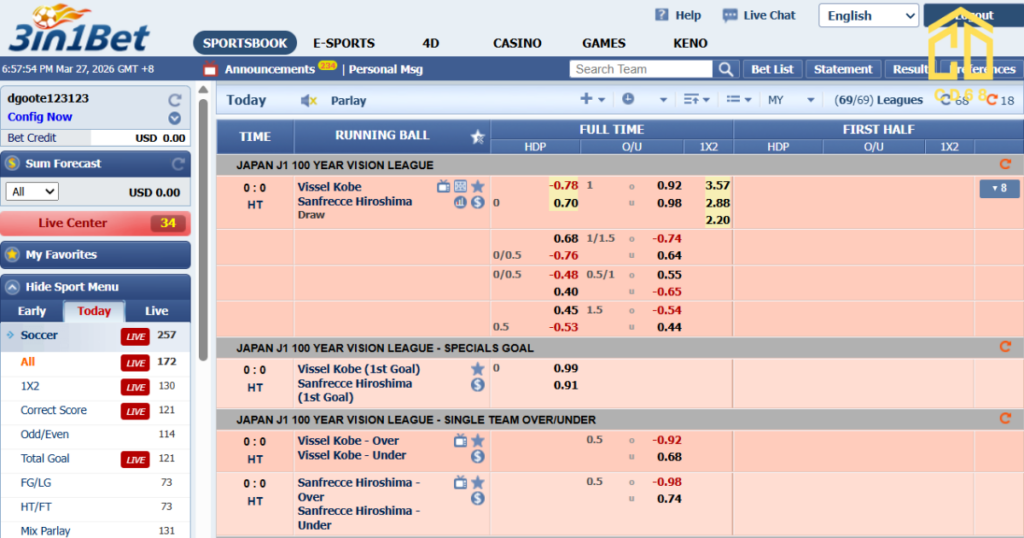Image resolution: width=1024 pixels, height=538 pixels.
Task: Open the English language dropdown
Action: 869,16
